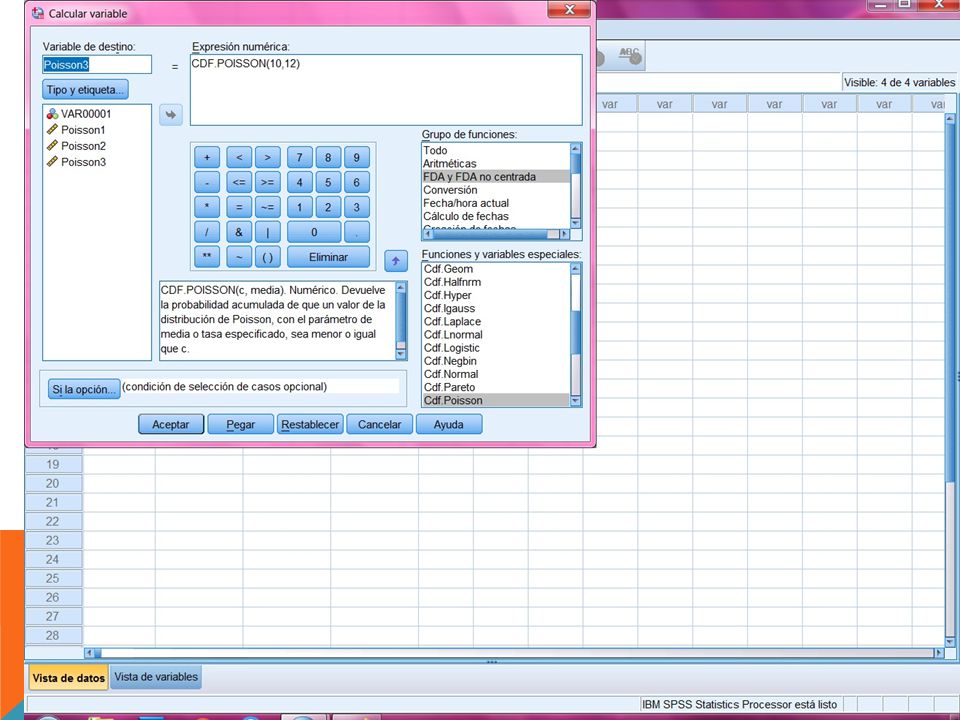Screen dimensions: 960x720
Task: Switch to Vista de variables tab
Action: (156, 677)
